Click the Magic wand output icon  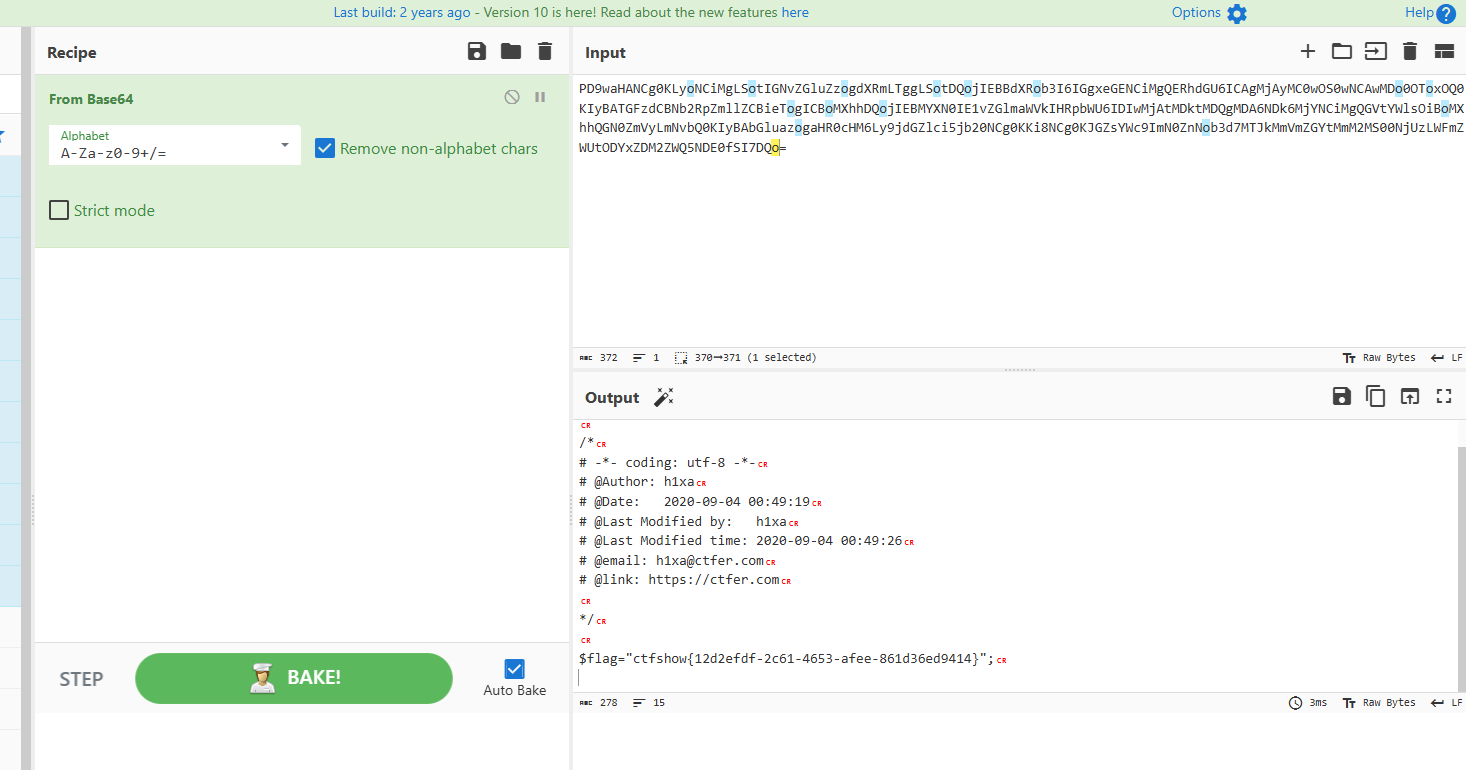click(x=663, y=397)
